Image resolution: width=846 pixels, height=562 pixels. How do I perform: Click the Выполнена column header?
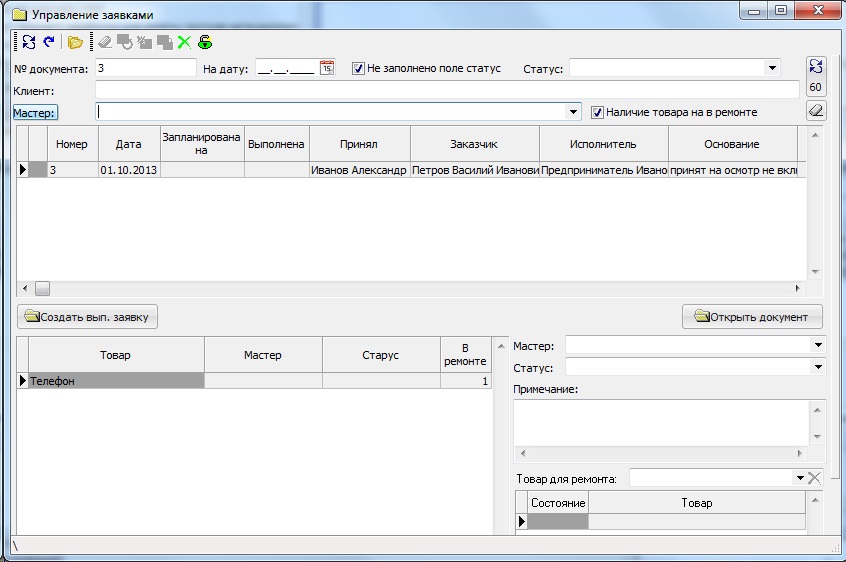point(277,144)
